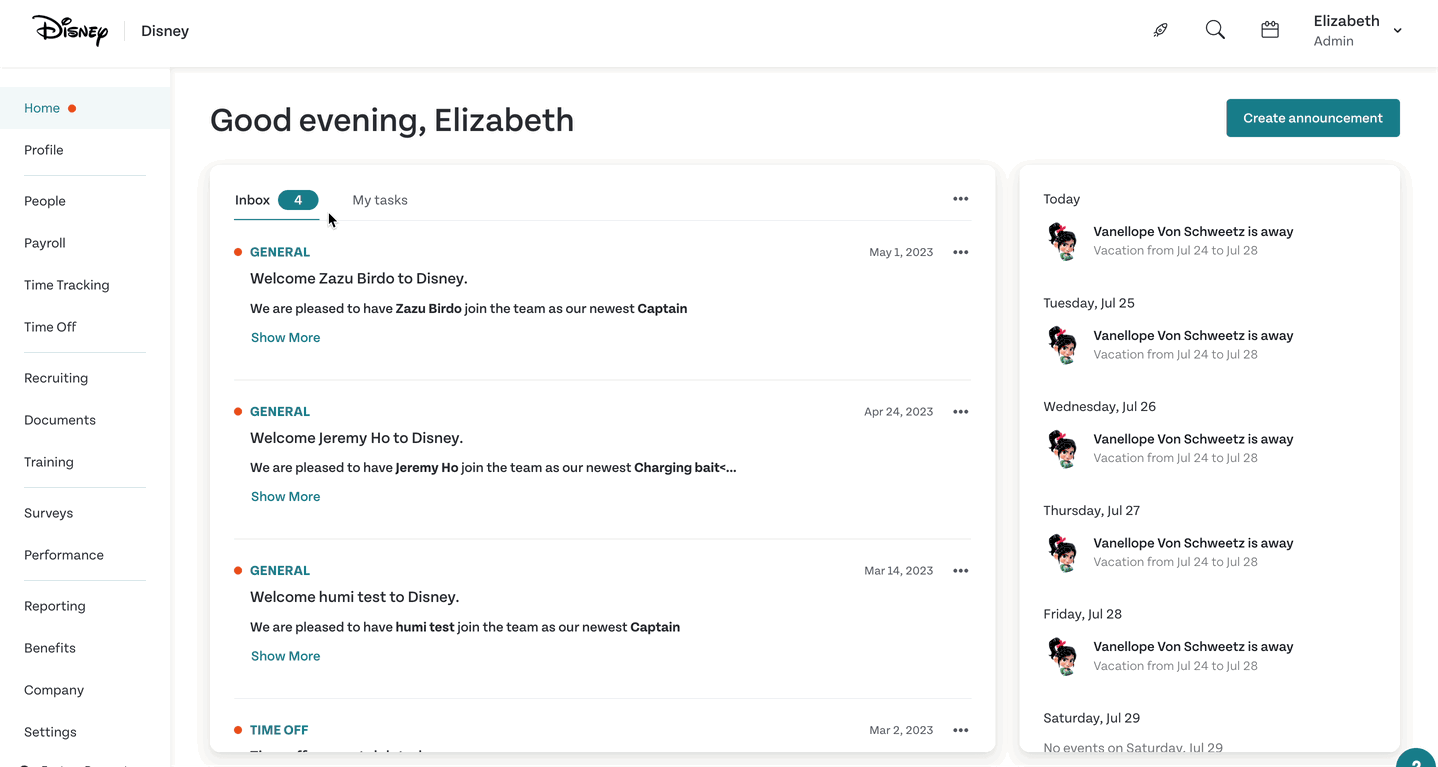Open Performance in the sidebar

point(64,555)
